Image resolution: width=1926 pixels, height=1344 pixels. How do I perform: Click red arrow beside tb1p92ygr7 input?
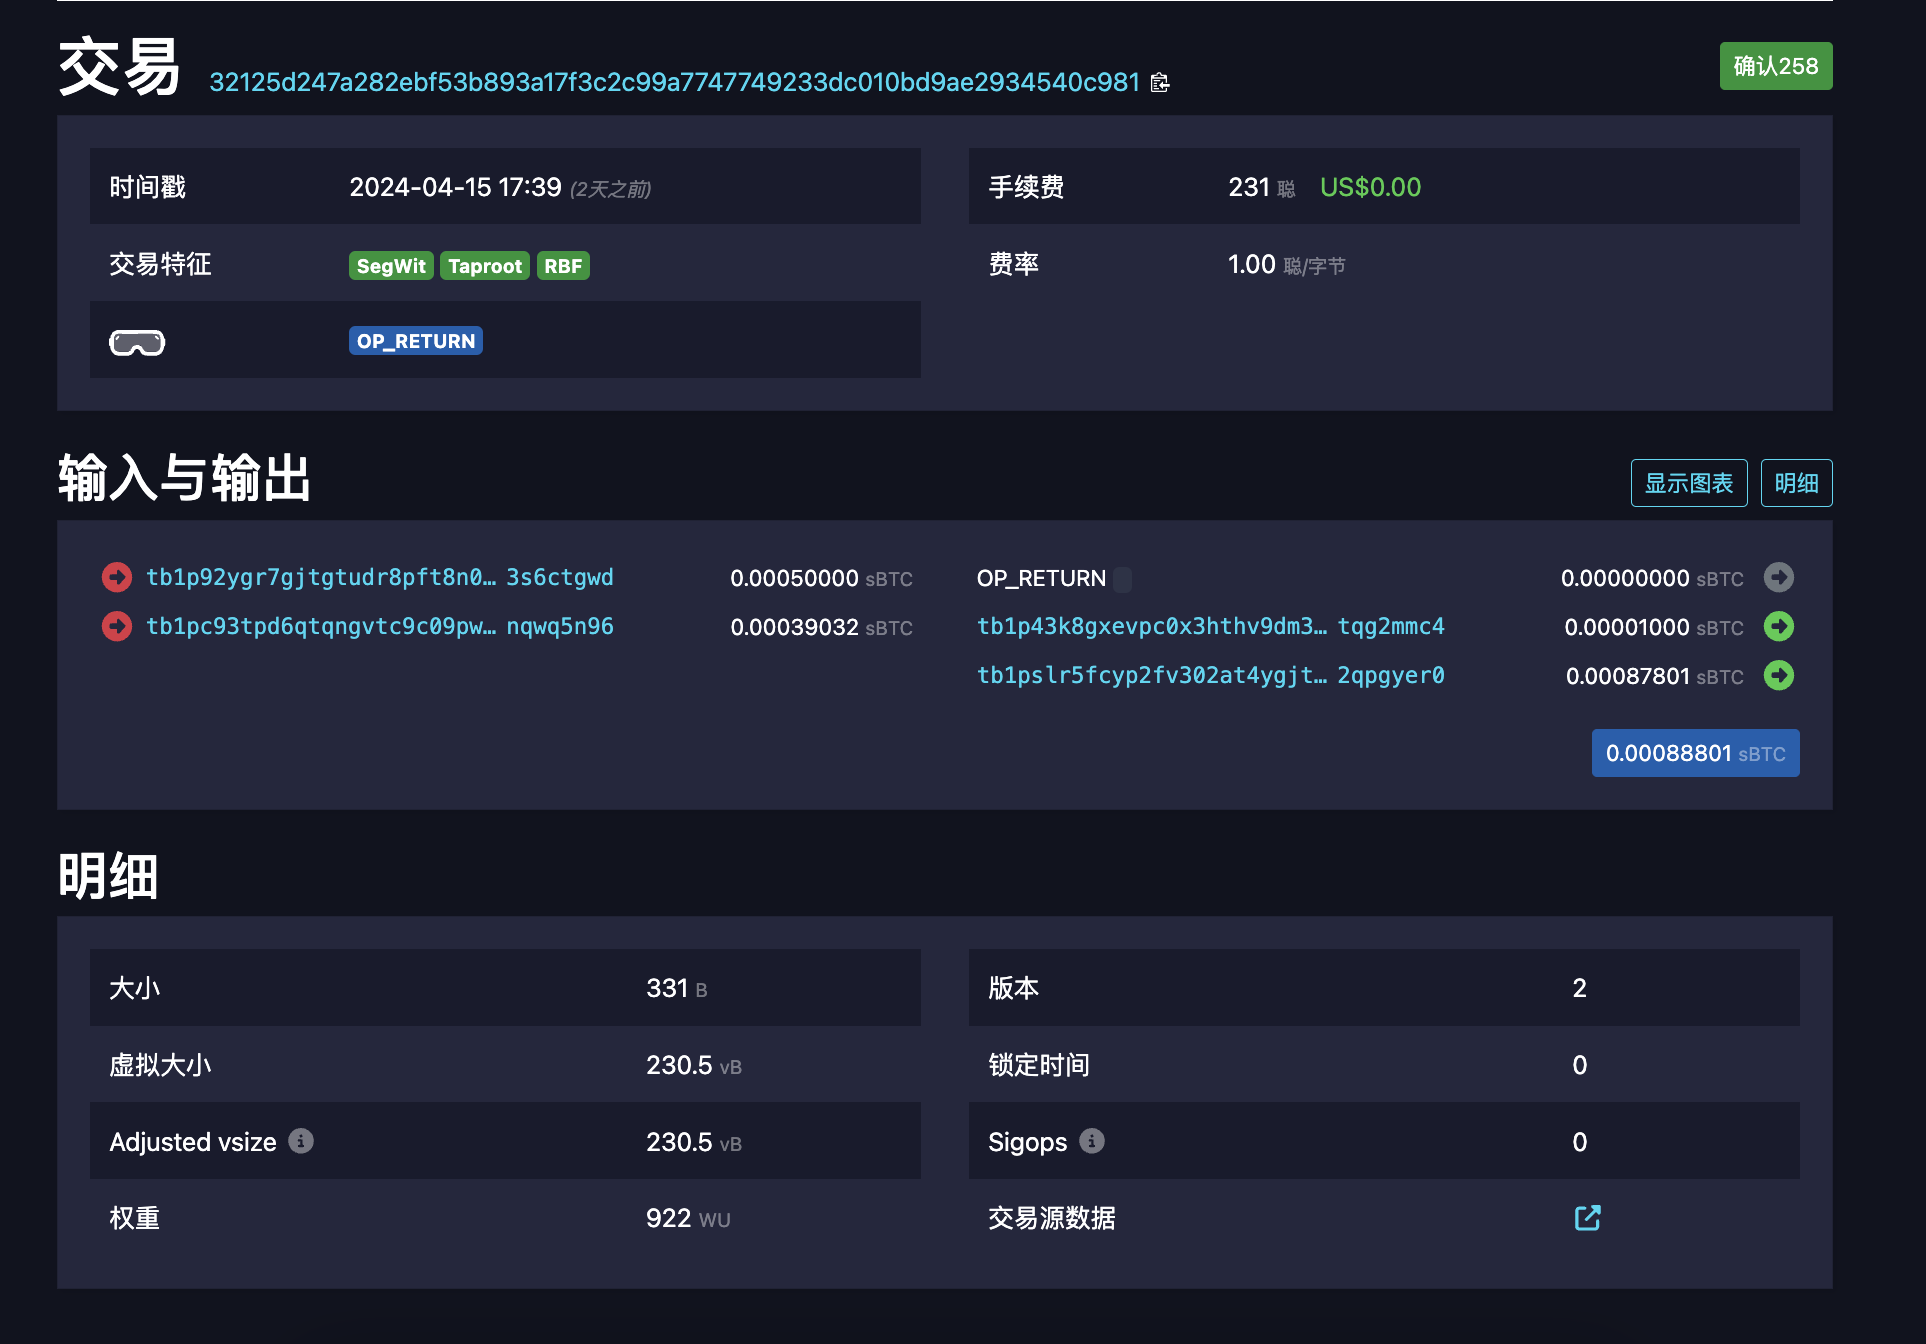[x=117, y=577]
